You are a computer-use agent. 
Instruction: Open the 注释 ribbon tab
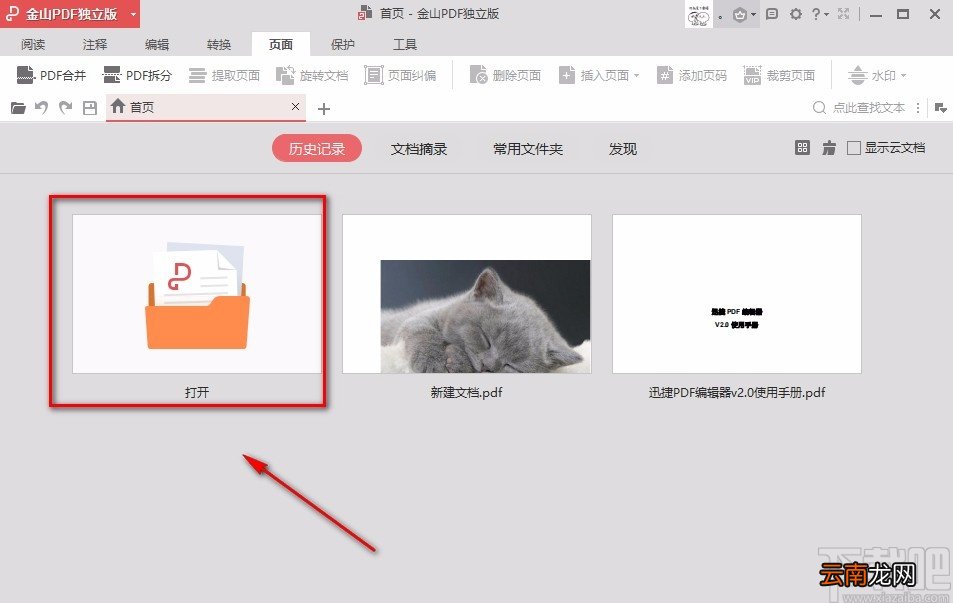tap(95, 44)
